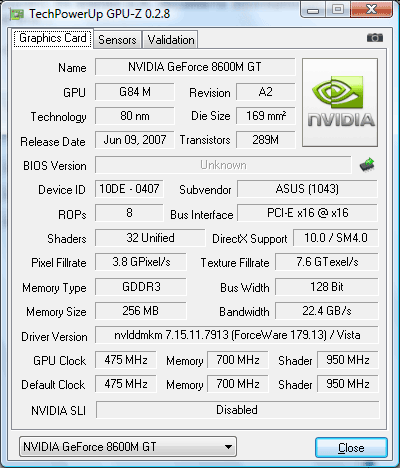This screenshot has height=468, width=400.
Task: Click Default Clock row Shader 950 MHz
Action: (348, 384)
